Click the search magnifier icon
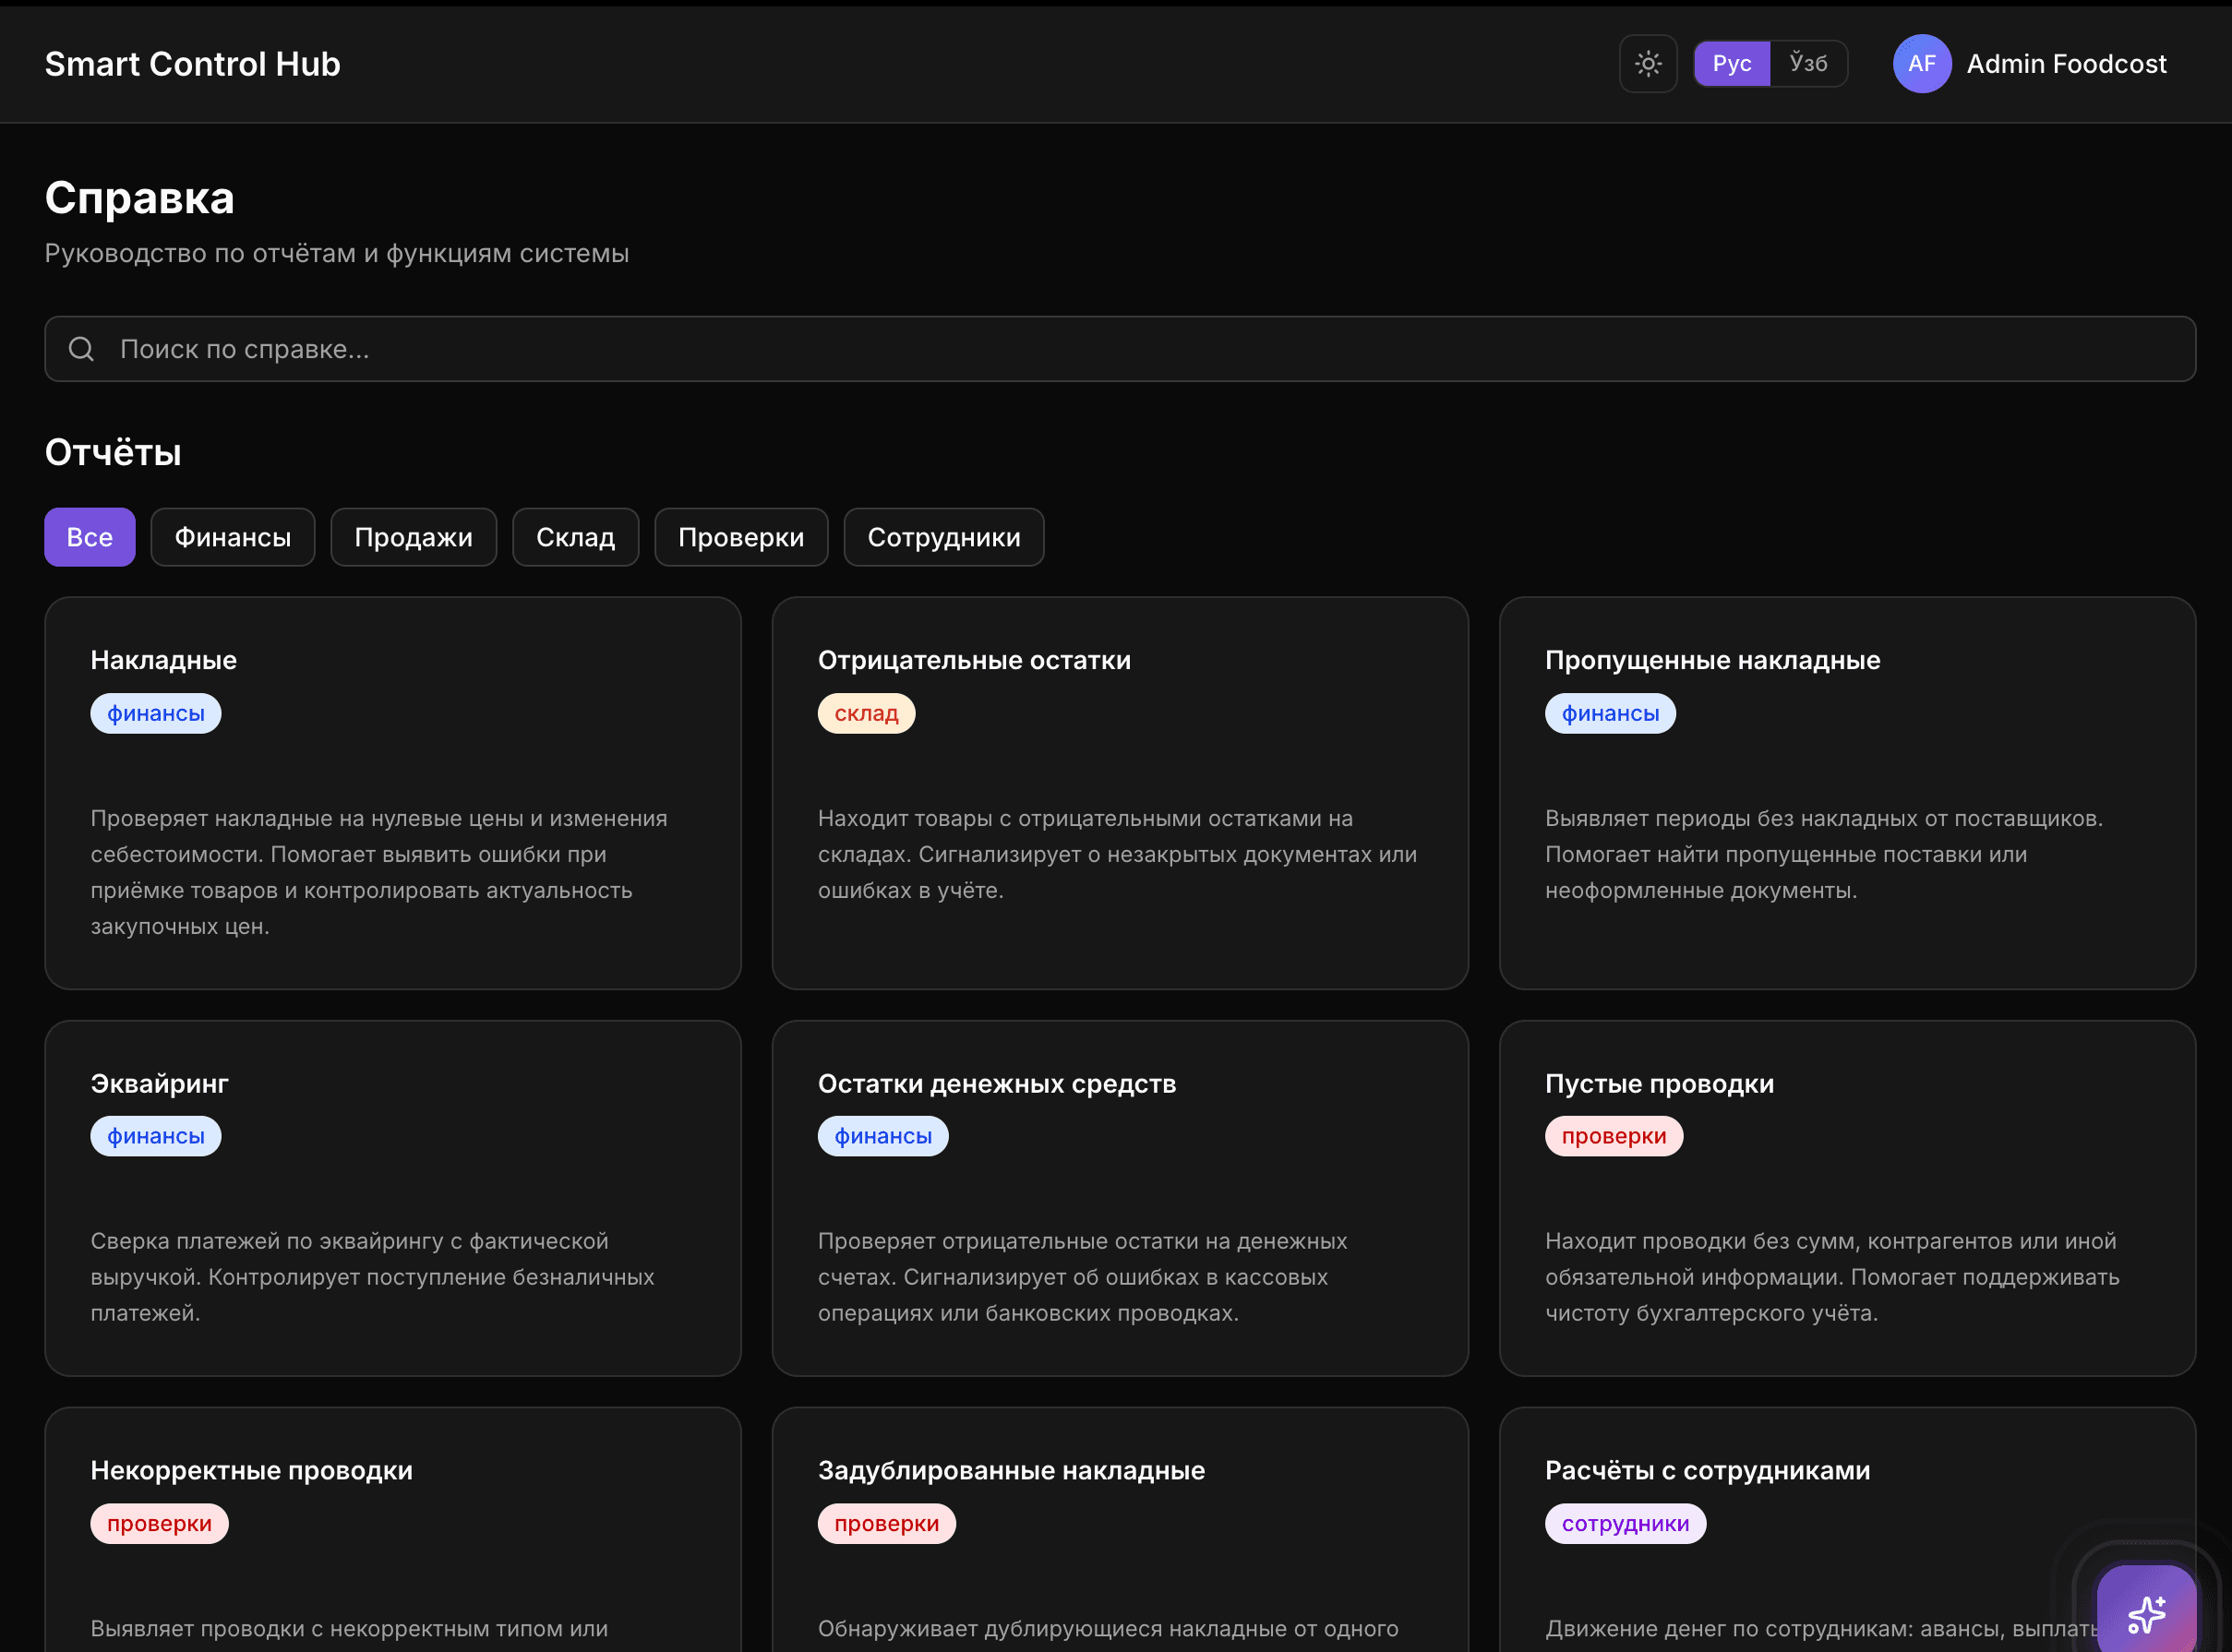This screenshot has height=1652, width=2232. (81, 349)
